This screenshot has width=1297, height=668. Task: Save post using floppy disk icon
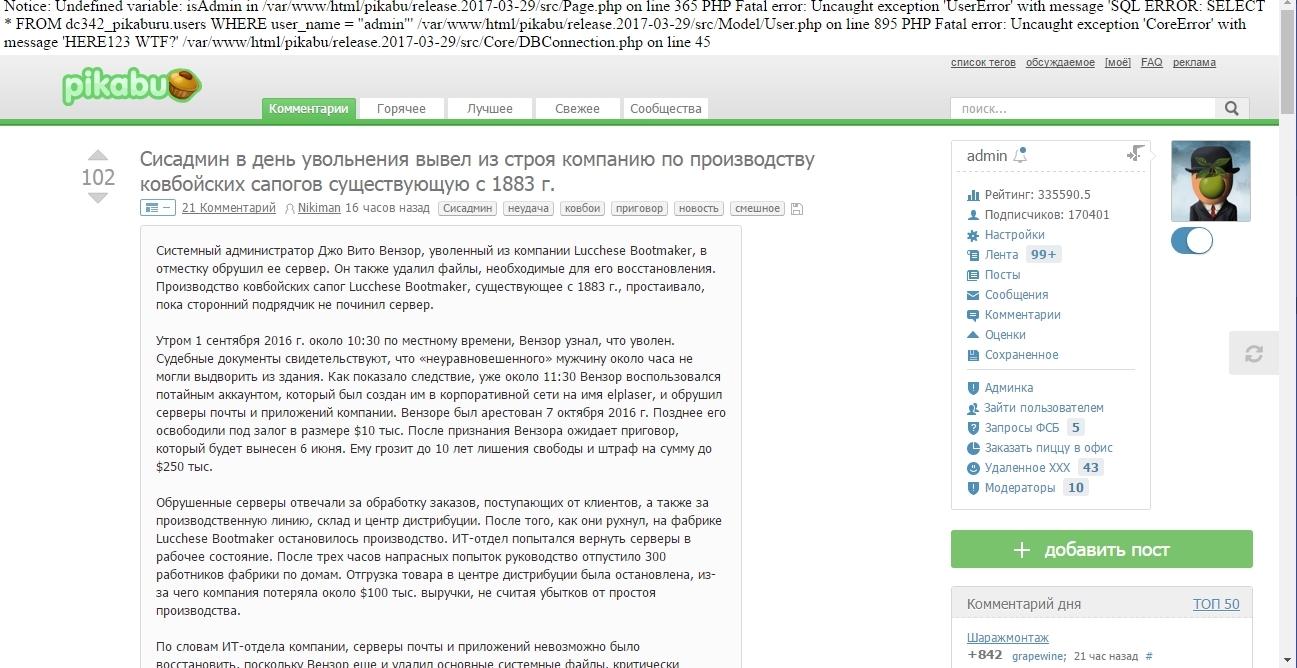tap(796, 209)
